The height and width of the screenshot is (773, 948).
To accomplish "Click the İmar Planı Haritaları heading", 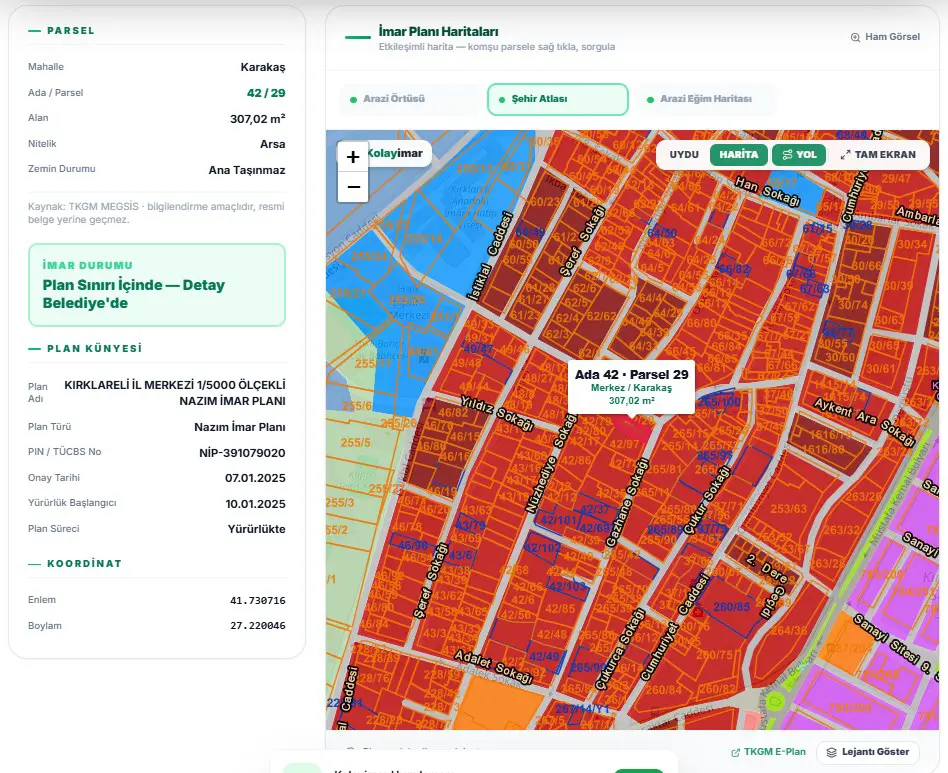I will (x=438, y=31).
